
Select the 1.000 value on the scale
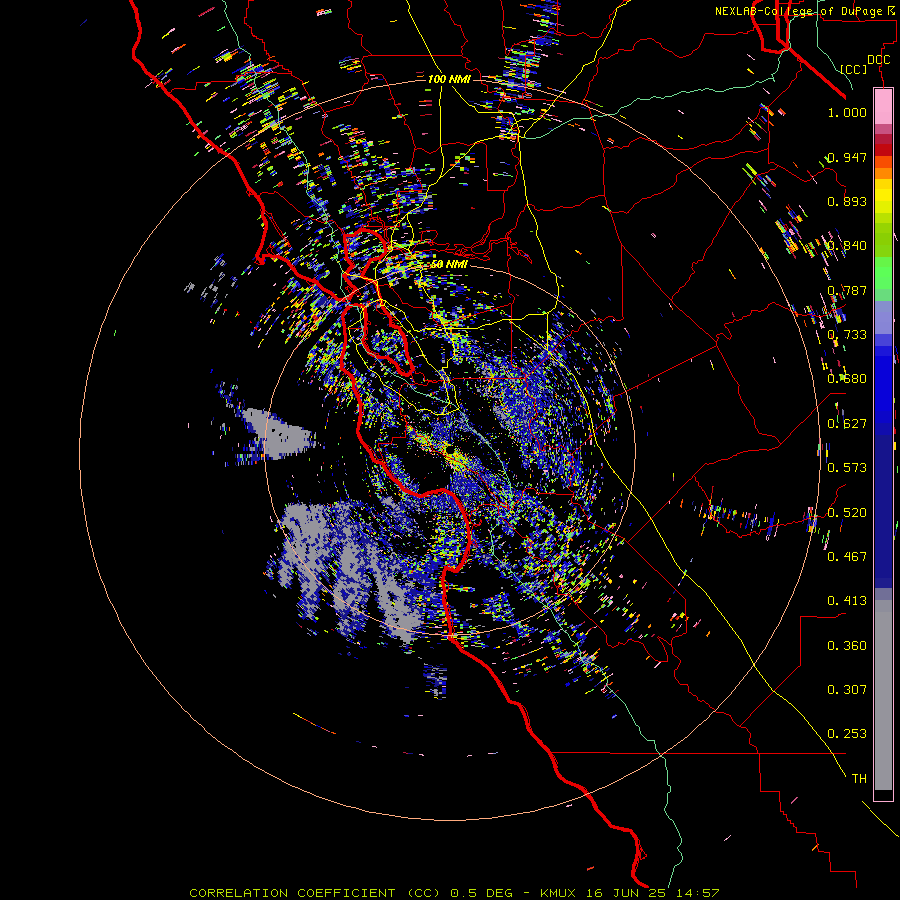click(x=847, y=112)
